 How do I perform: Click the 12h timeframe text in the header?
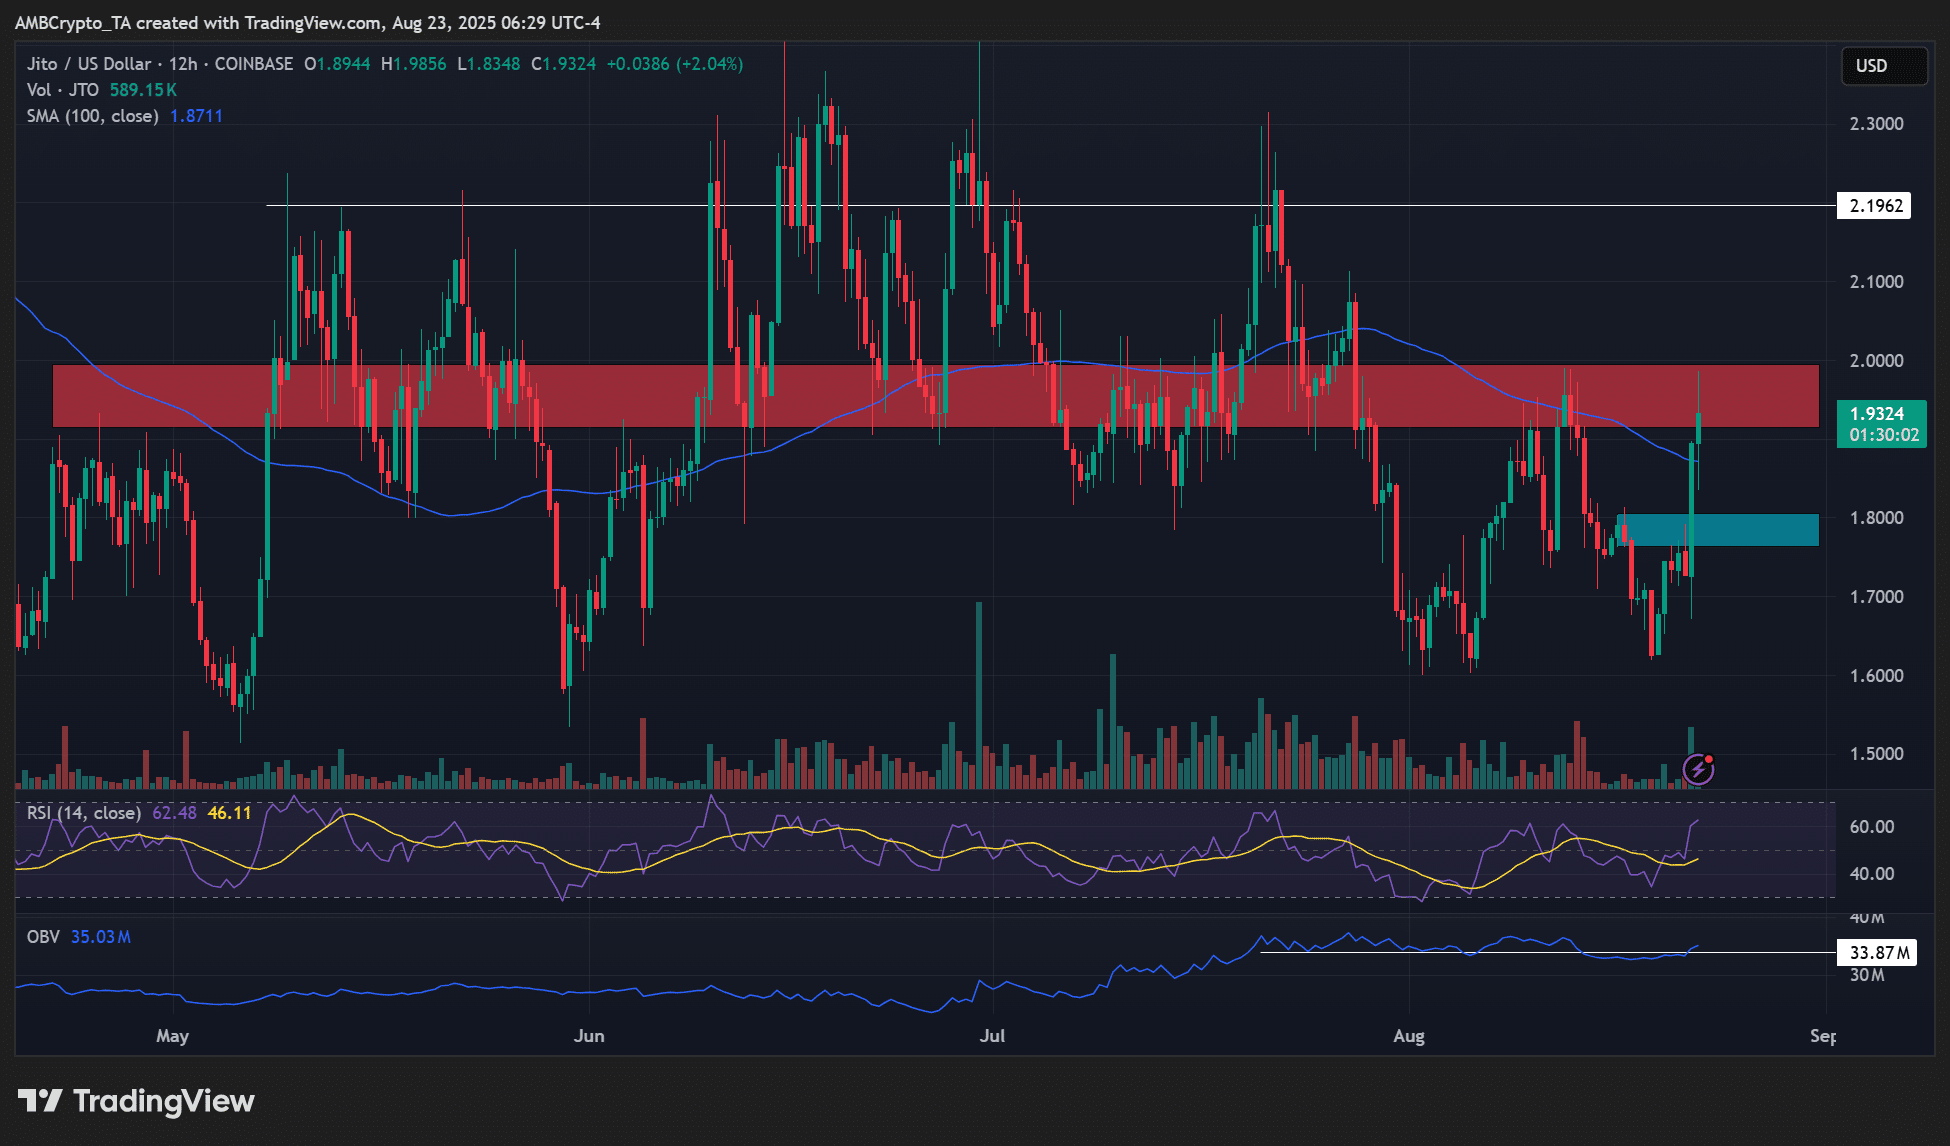183,64
